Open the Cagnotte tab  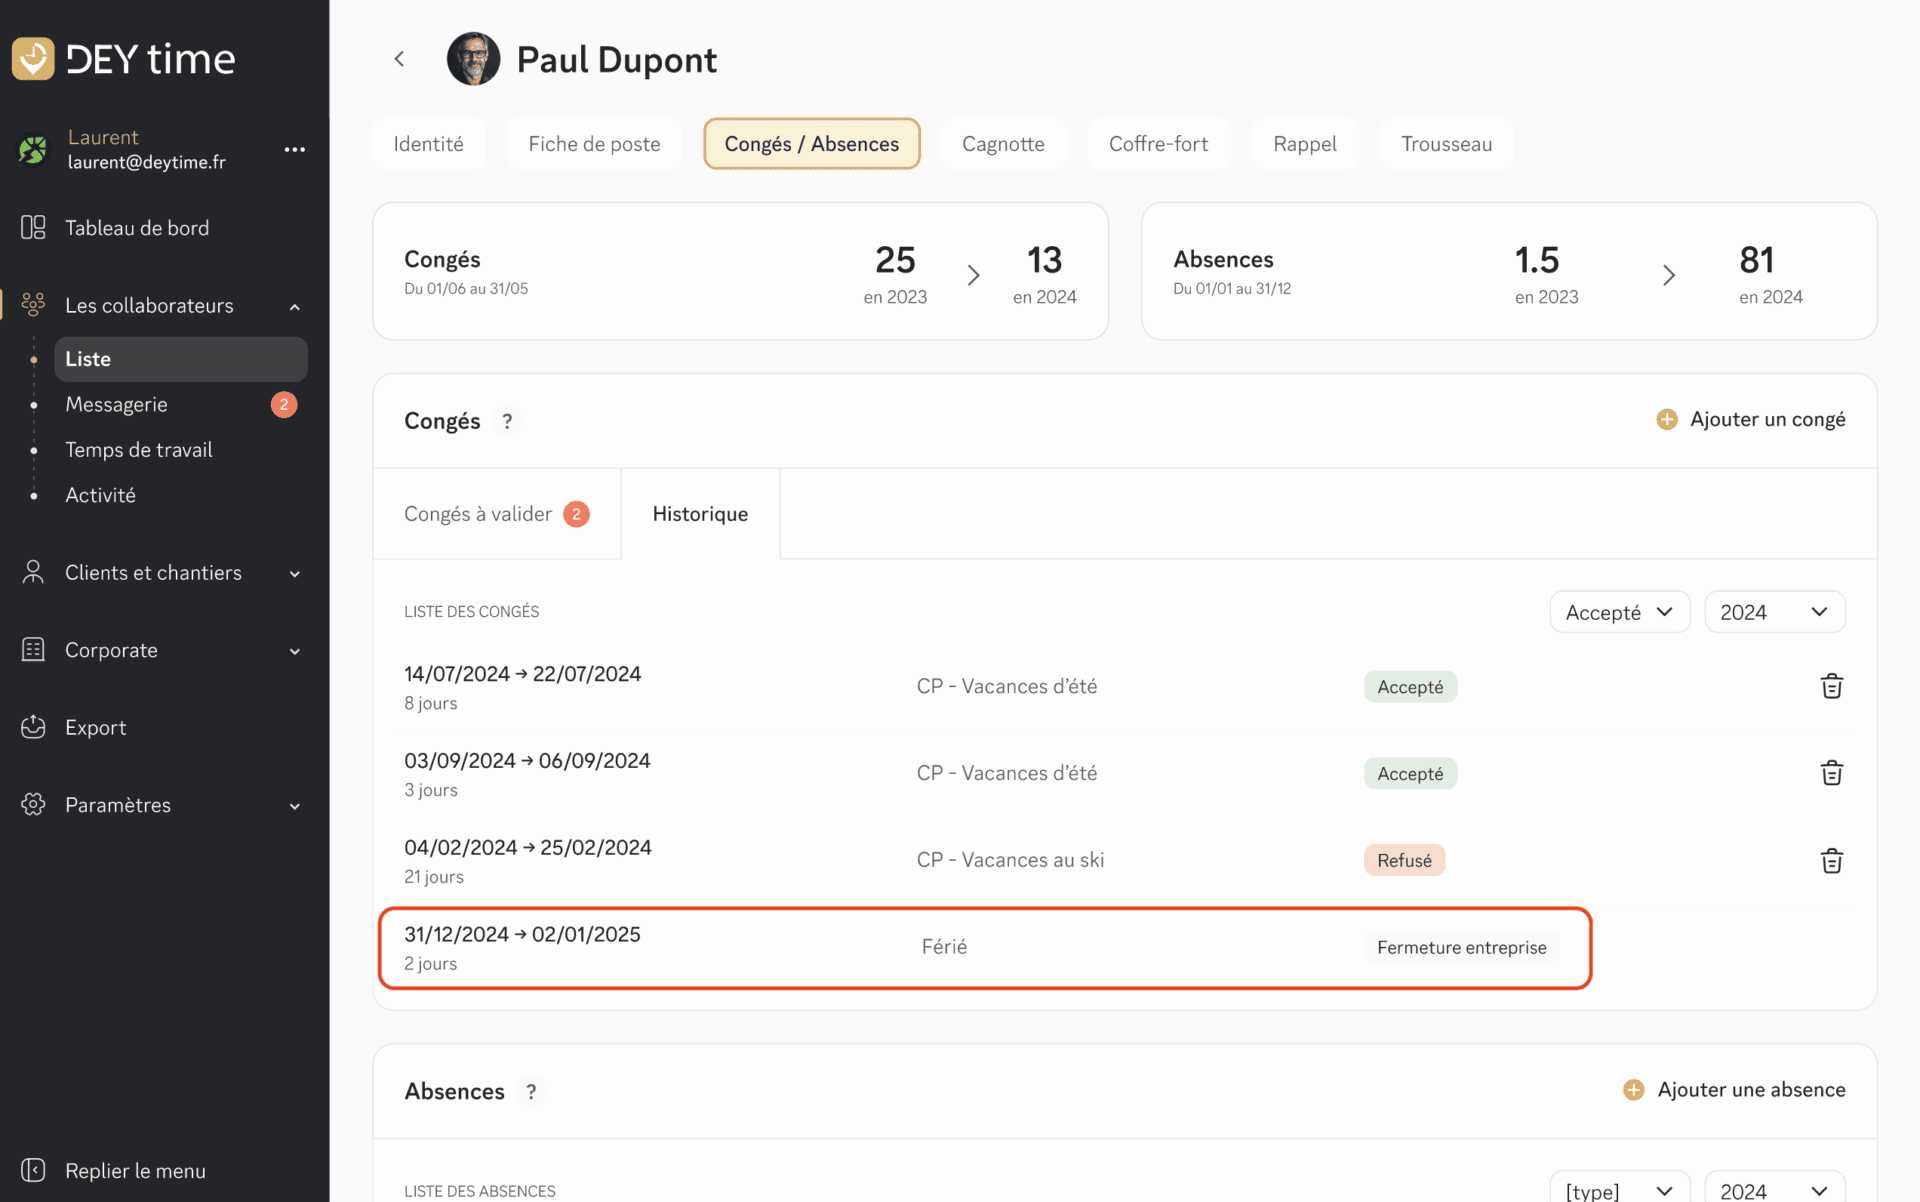click(x=1003, y=144)
